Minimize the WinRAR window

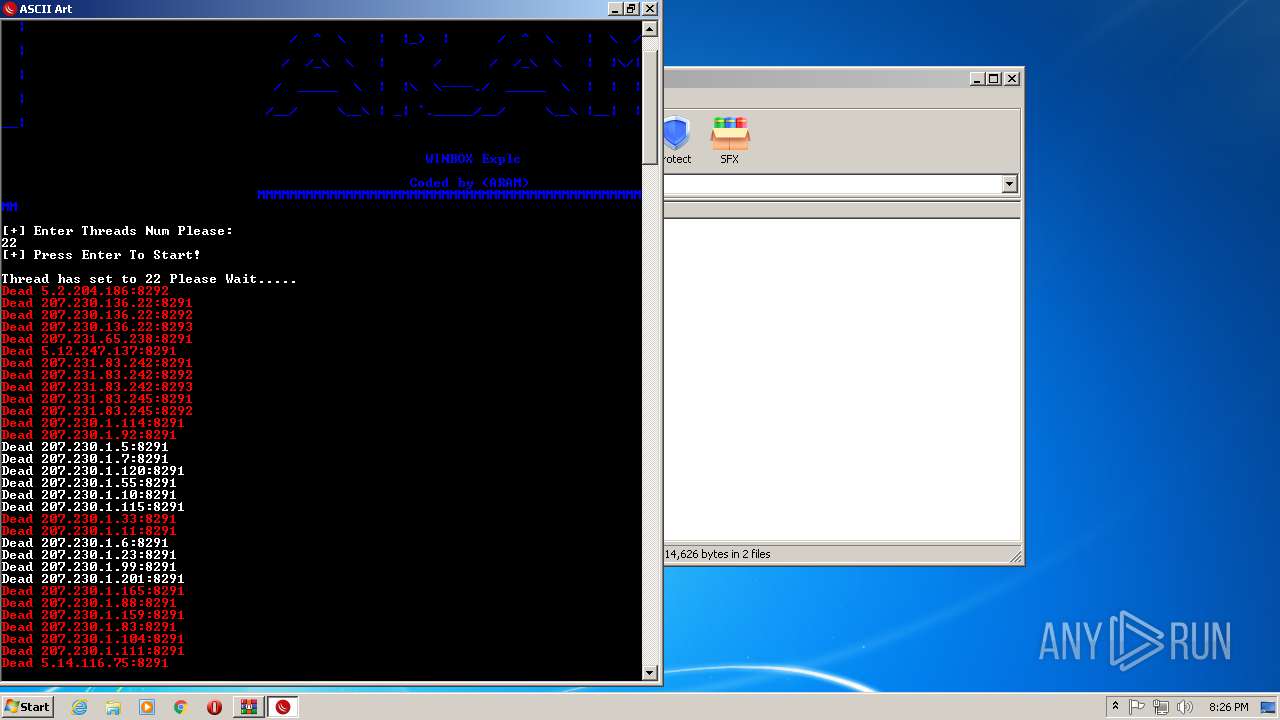pos(976,78)
